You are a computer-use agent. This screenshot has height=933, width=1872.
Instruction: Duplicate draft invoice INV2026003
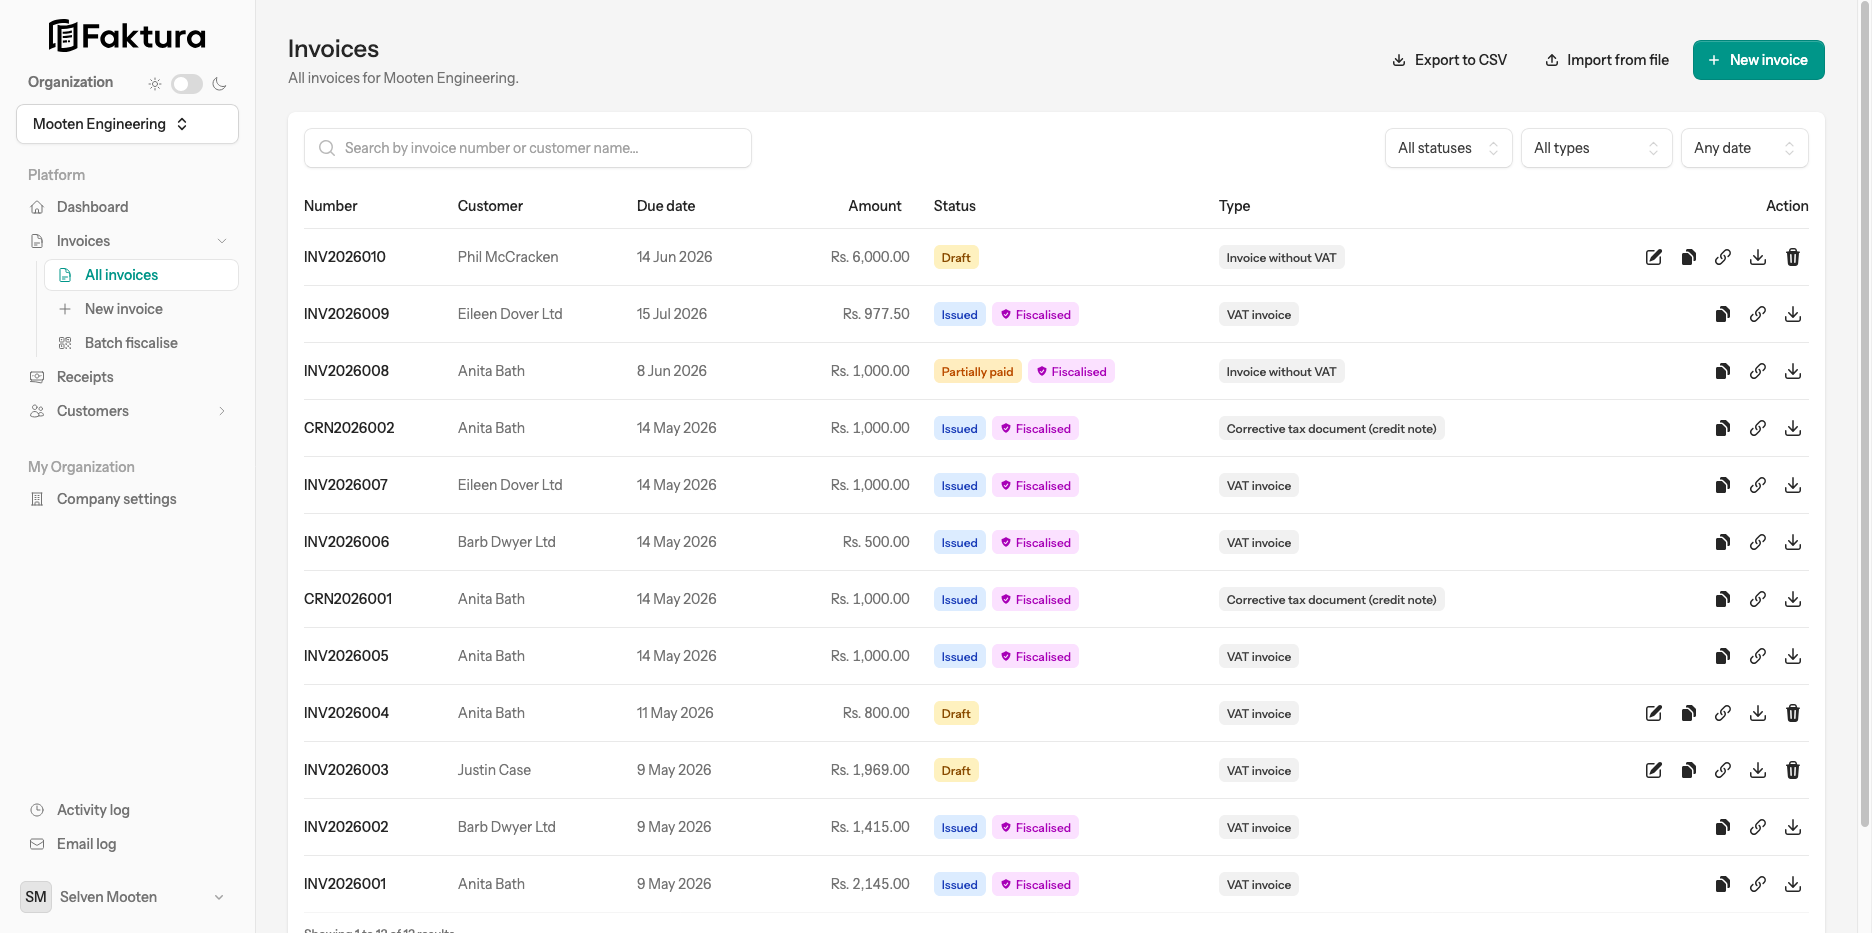click(x=1689, y=770)
